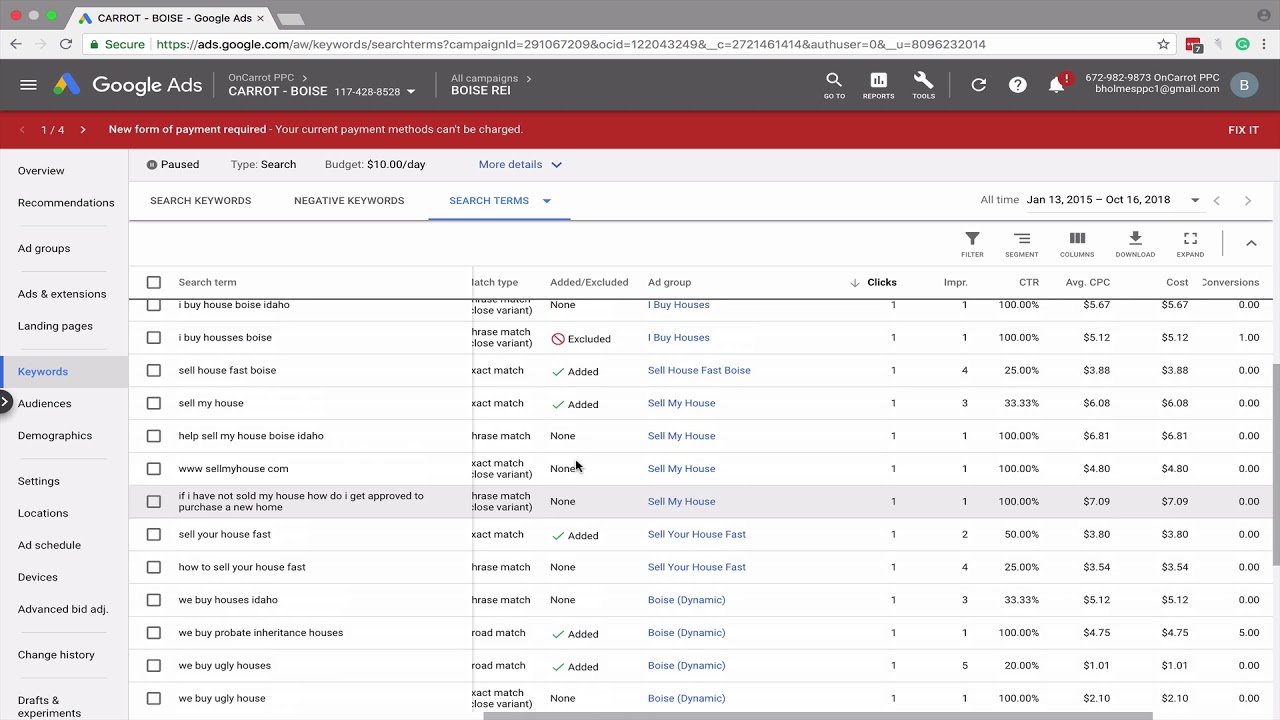Sort by the Clicks column

pyautogui.click(x=881, y=282)
